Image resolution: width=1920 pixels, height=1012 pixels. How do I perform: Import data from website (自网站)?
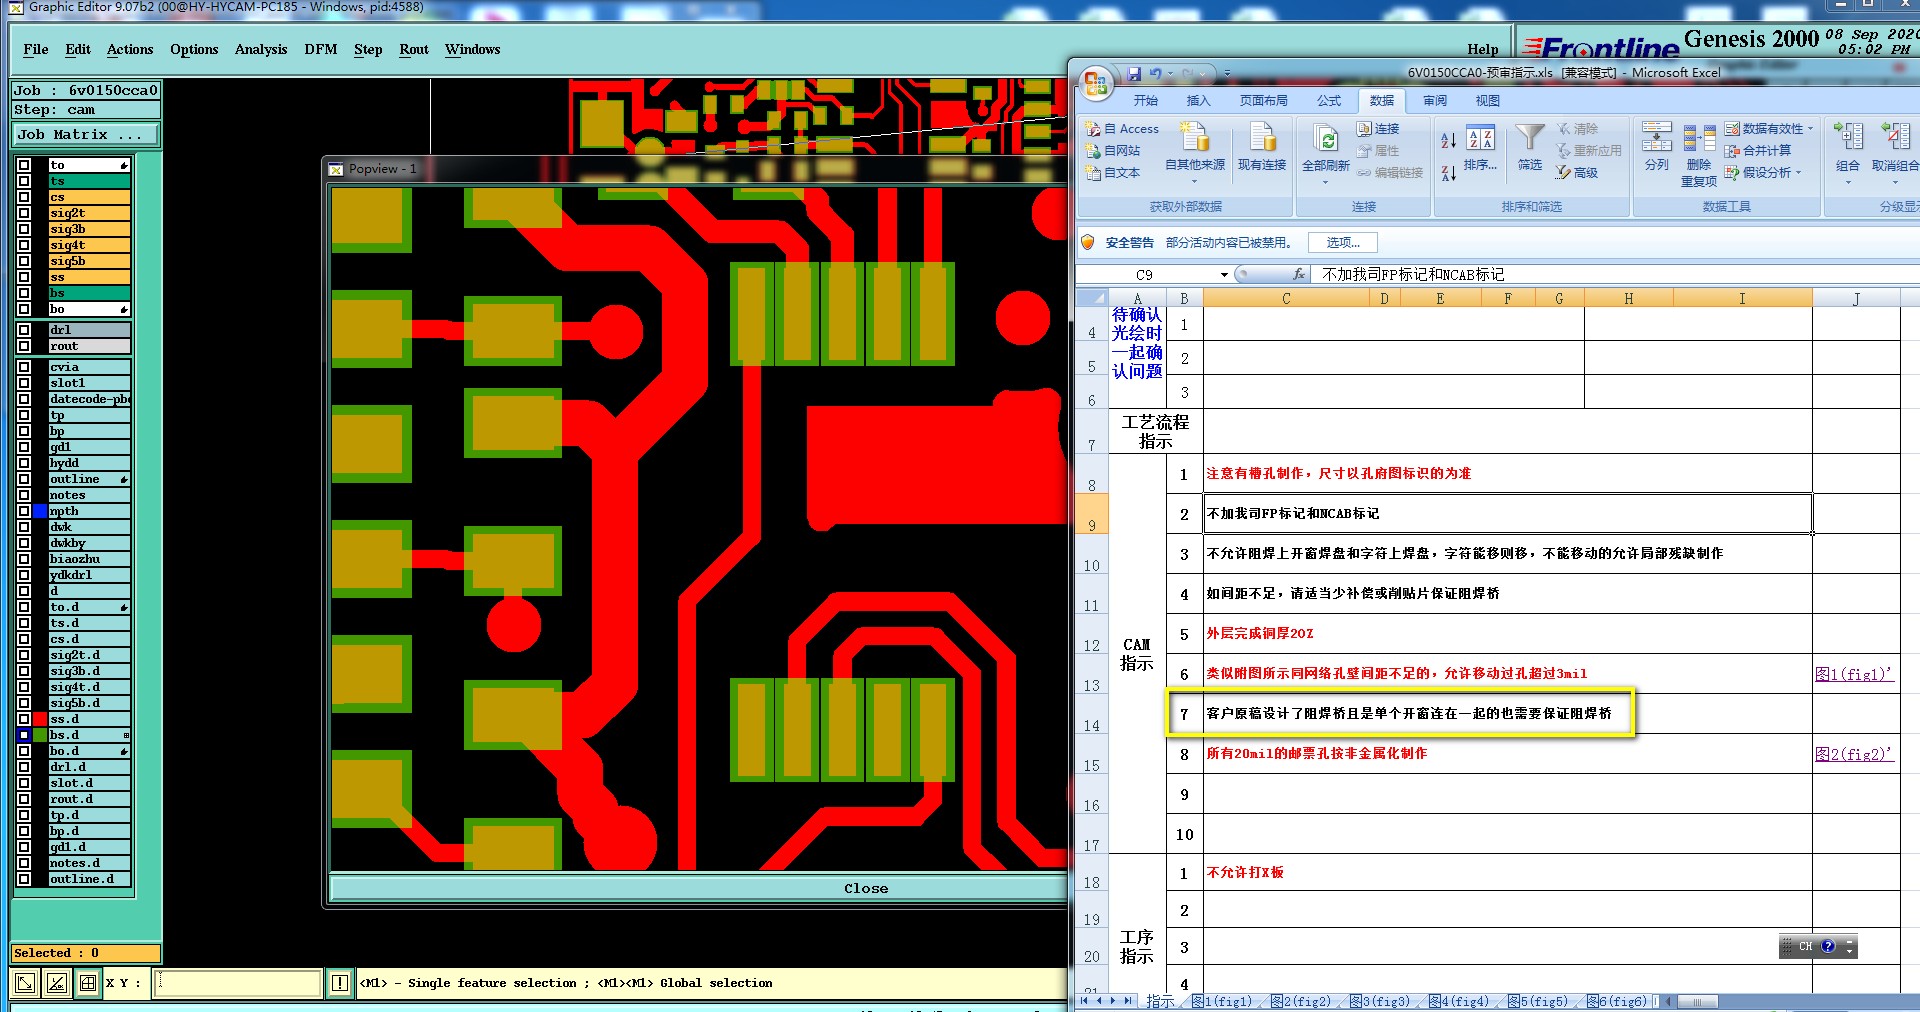(x=1113, y=151)
